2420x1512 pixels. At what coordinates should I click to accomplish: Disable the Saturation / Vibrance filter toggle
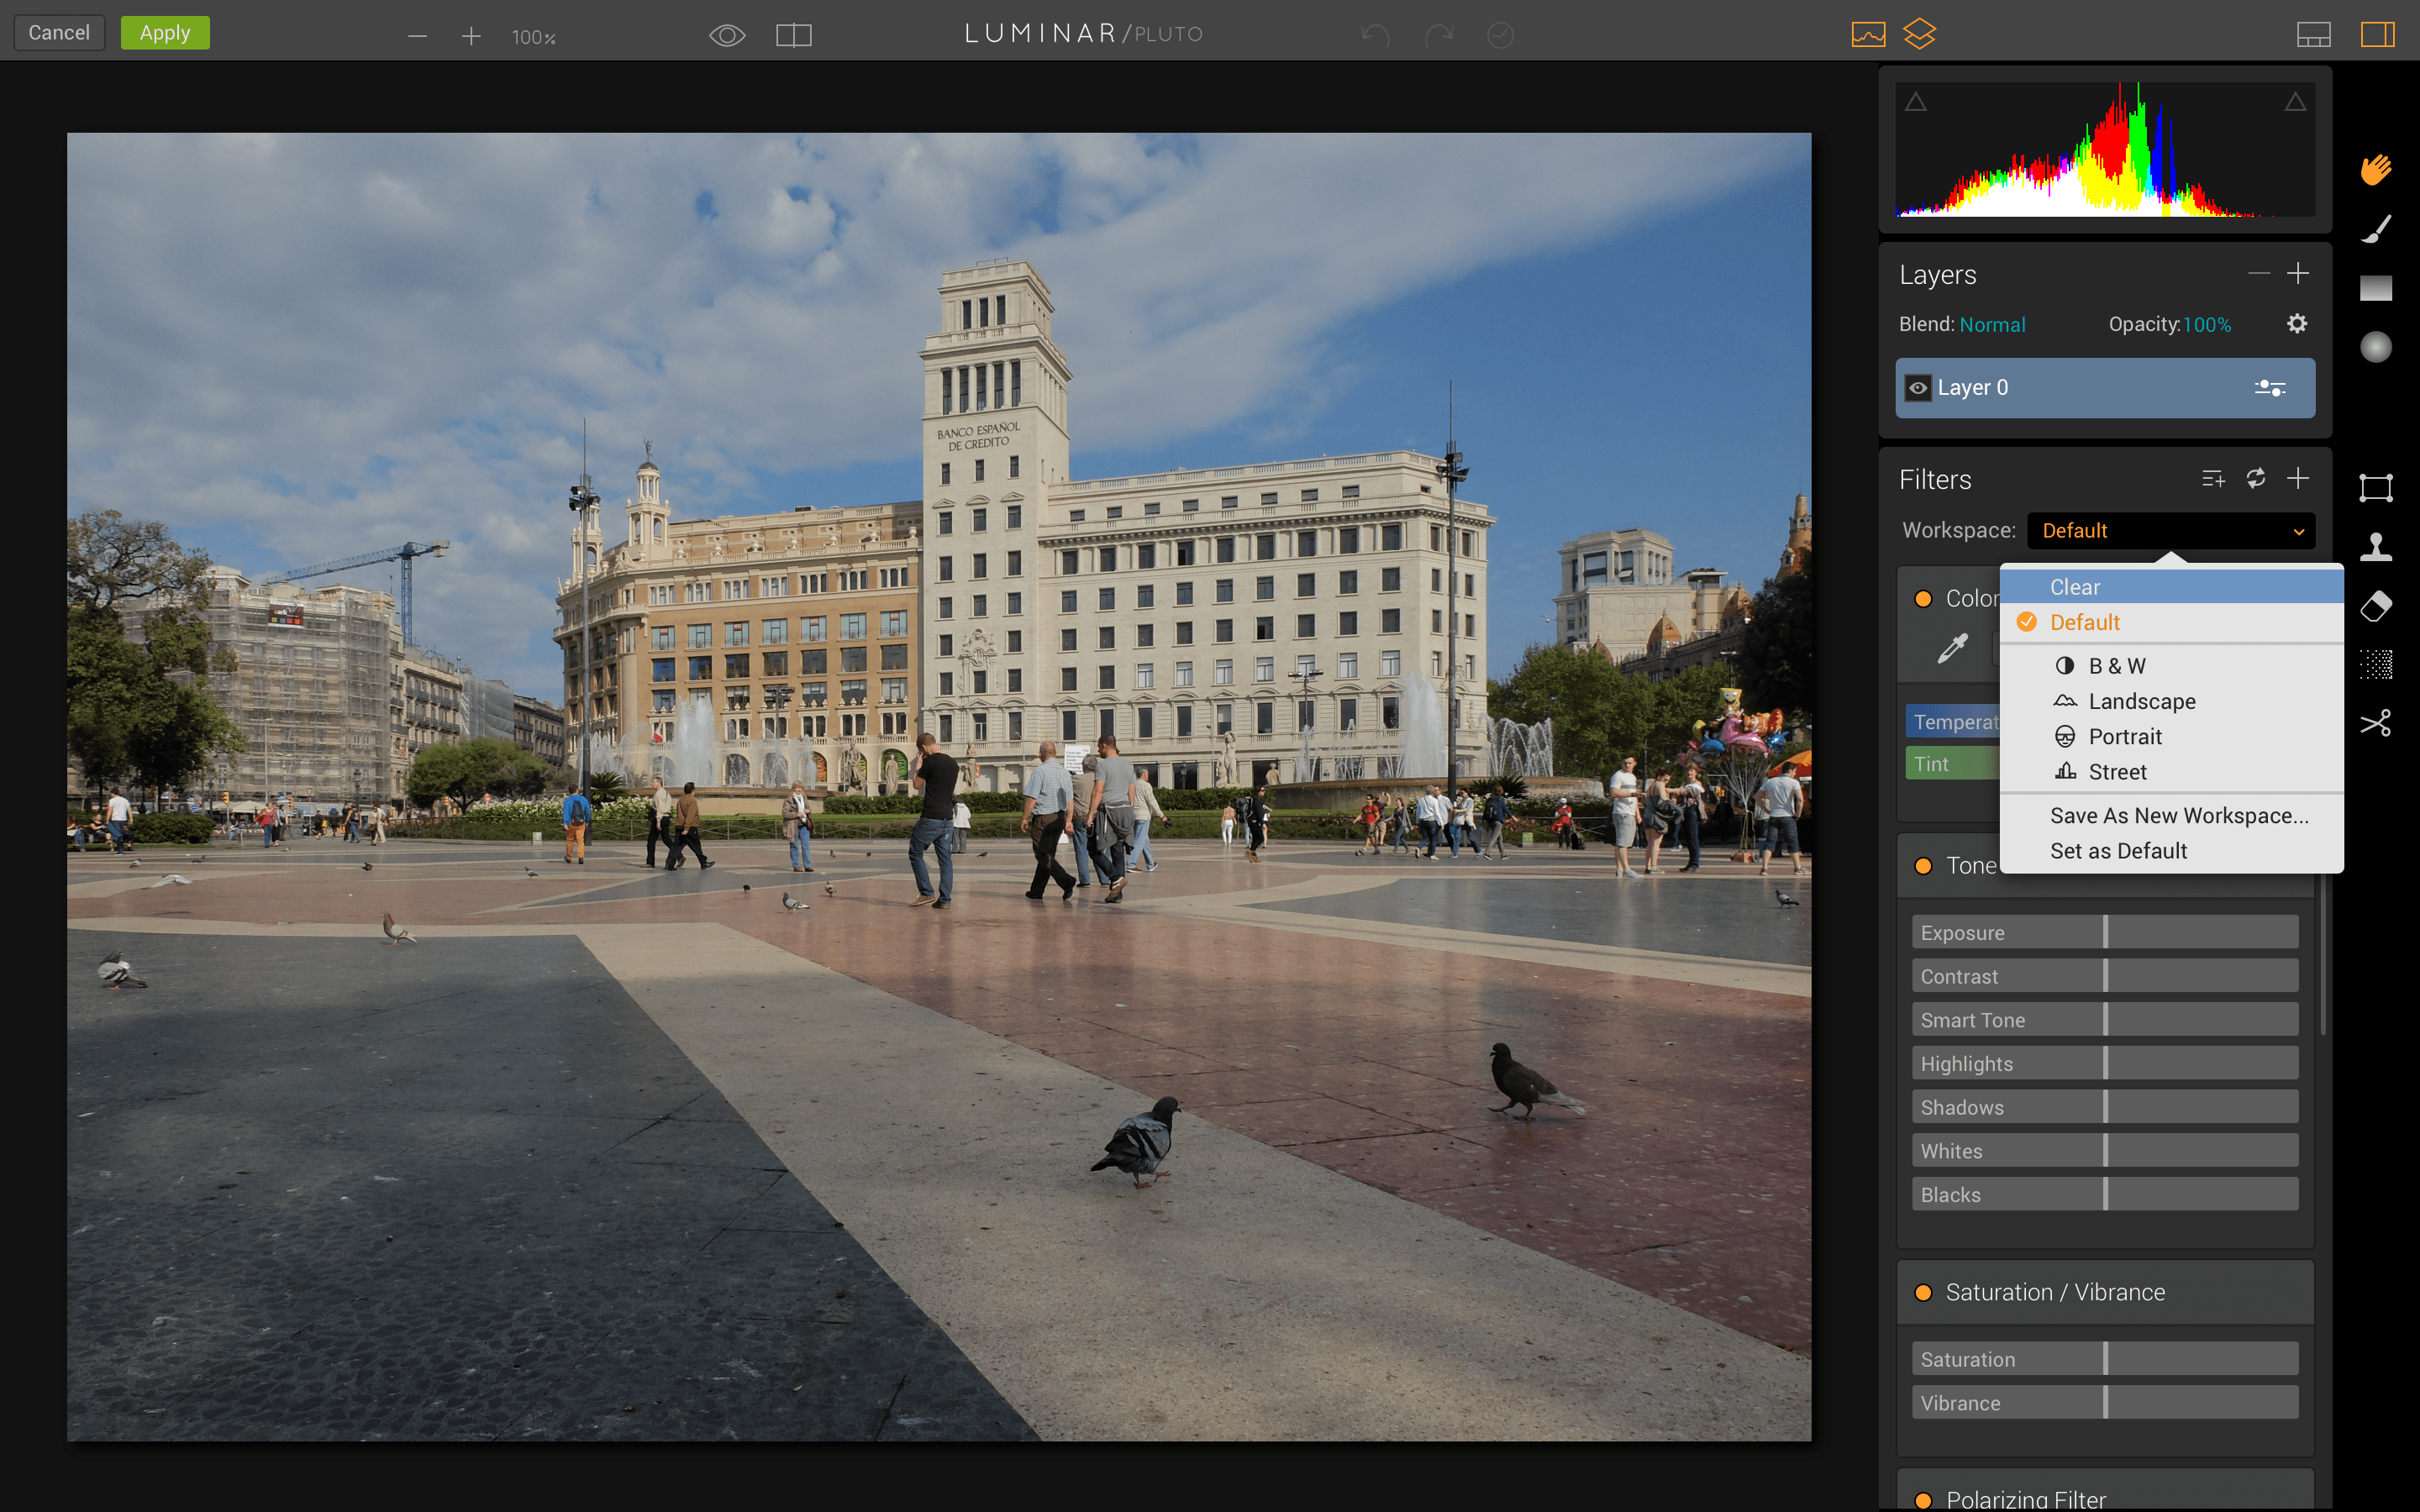pyautogui.click(x=1922, y=1292)
